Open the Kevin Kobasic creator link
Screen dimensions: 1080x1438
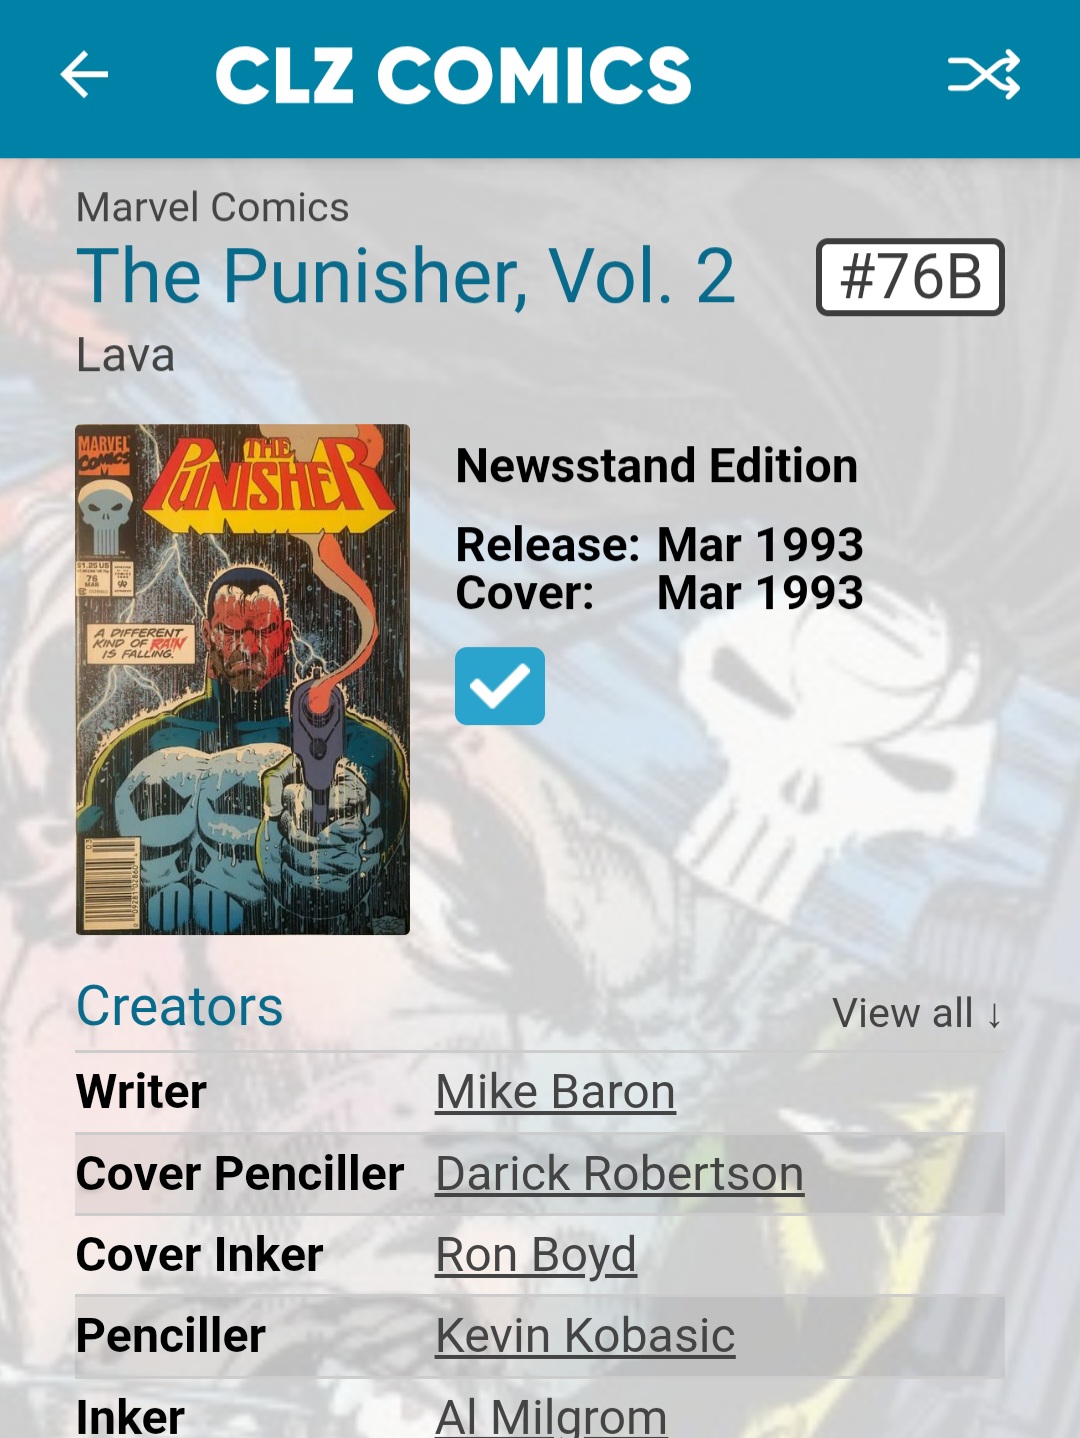click(585, 1336)
